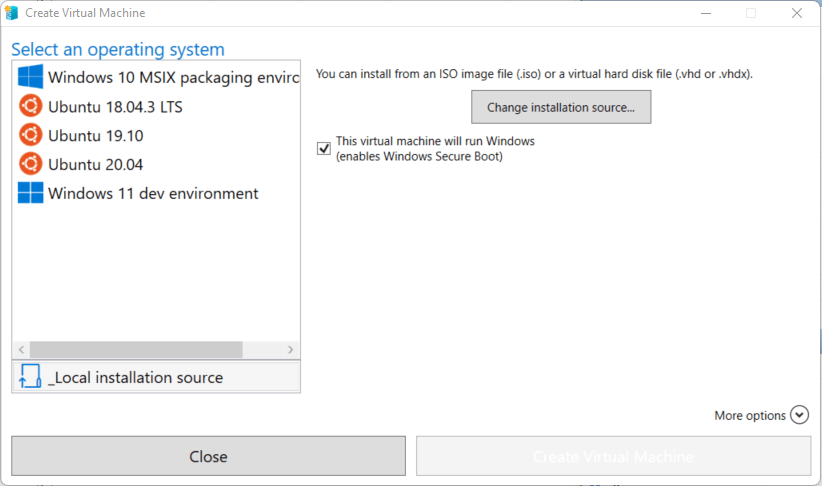Viewport: 822px width, 486px height.
Task: Click the Create Virtual Machine title bar icon
Action: pyautogui.click(x=13, y=13)
